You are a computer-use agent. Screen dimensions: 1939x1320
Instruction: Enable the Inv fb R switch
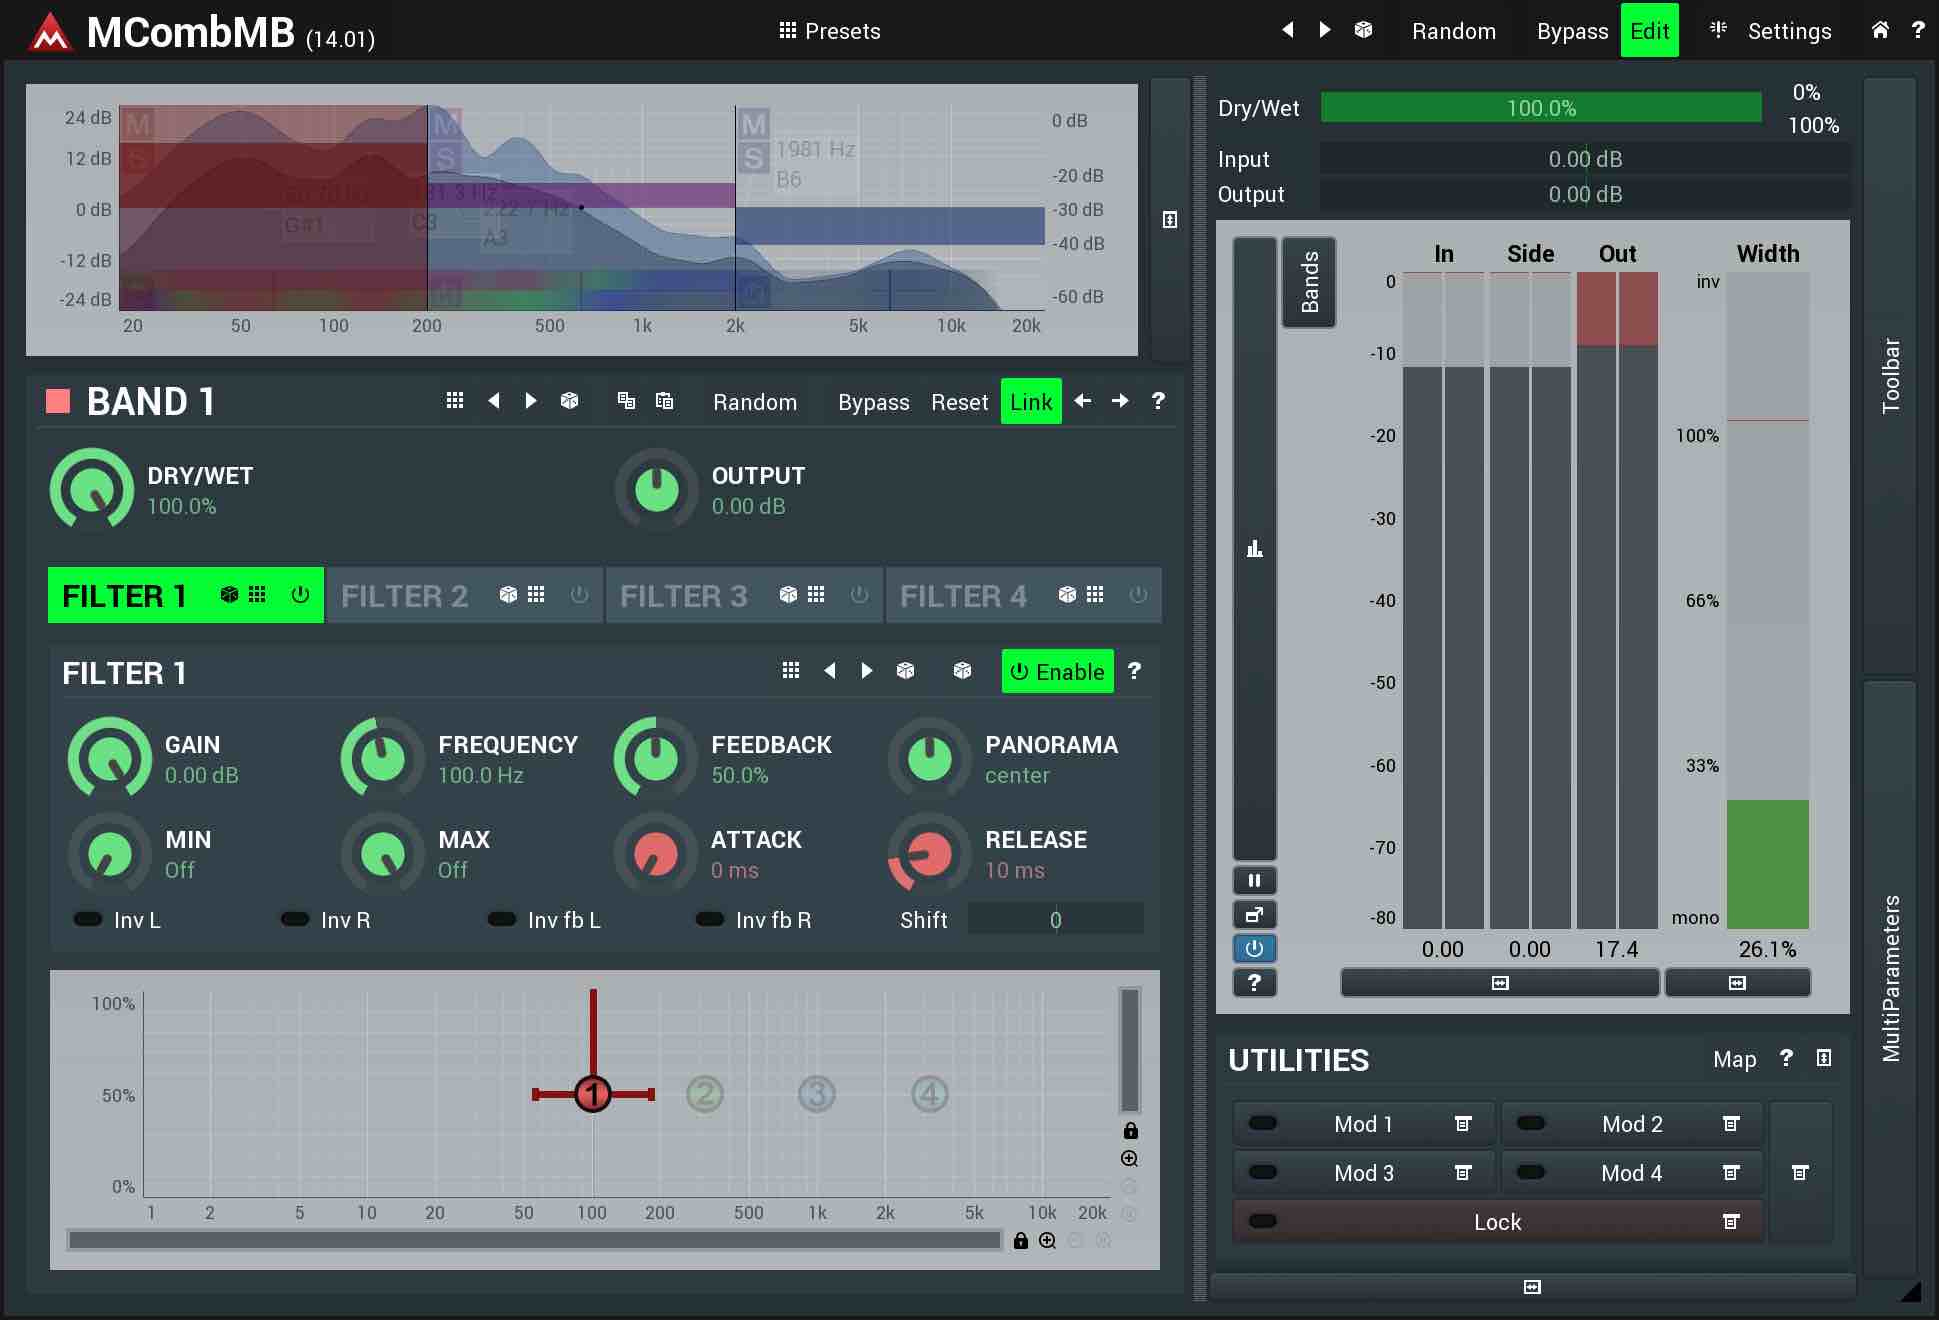tap(710, 919)
